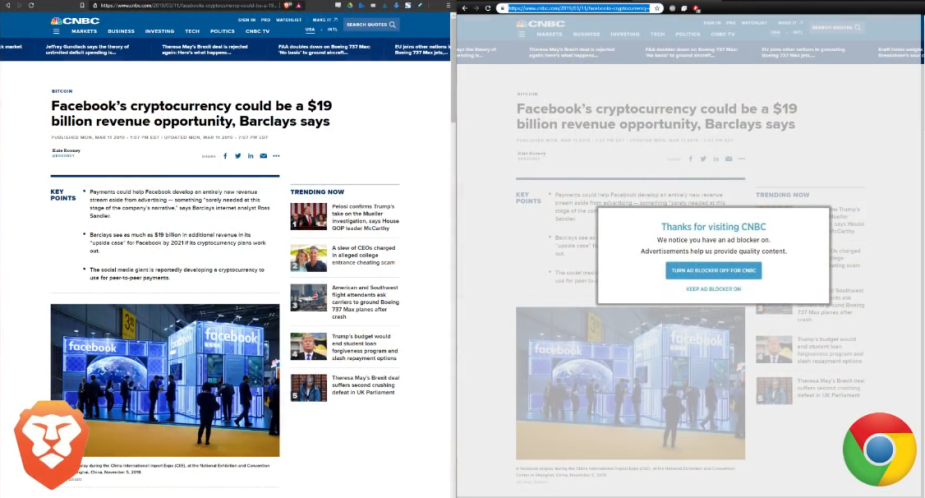The image size is (925, 498).
Task: Click the Search Quotes magnifier in left window
Action: click(x=392, y=24)
